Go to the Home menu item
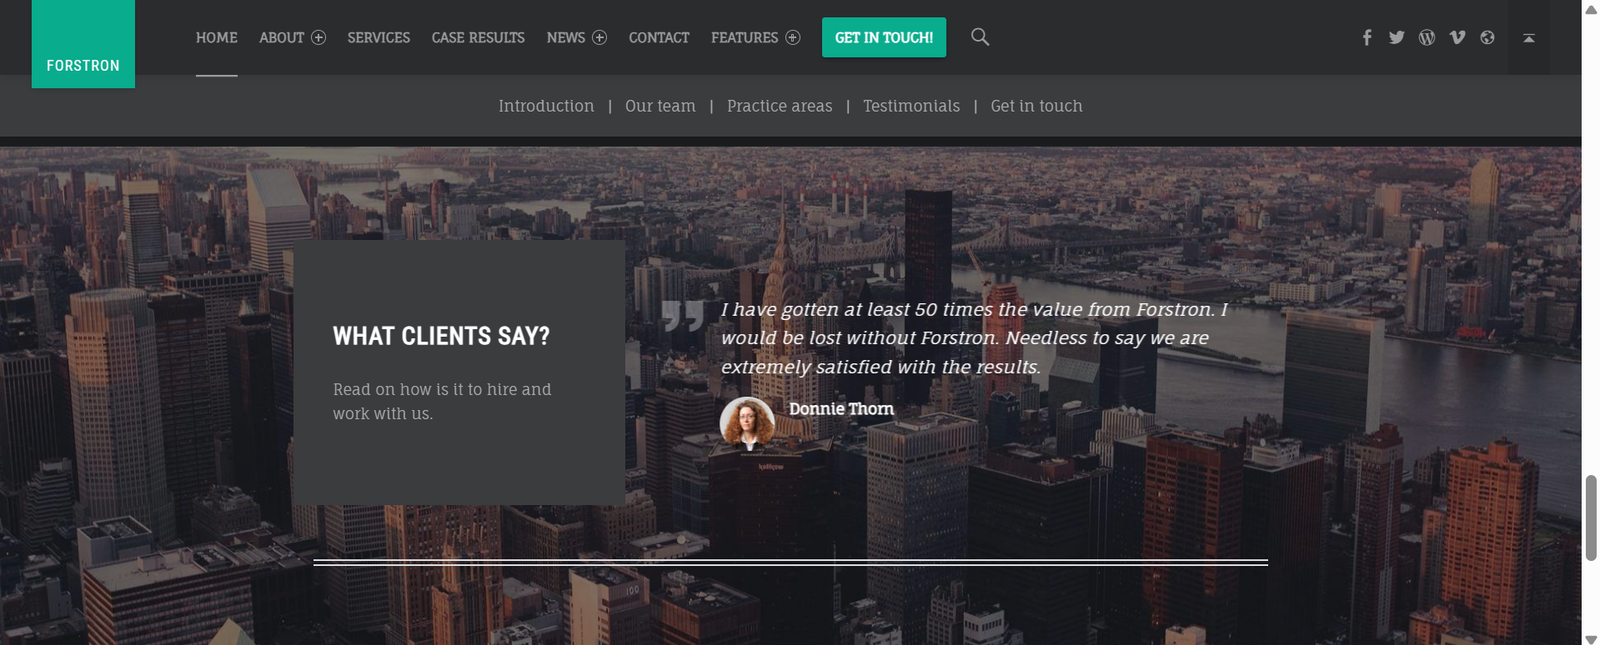The height and width of the screenshot is (645, 1600). click(x=217, y=37)
